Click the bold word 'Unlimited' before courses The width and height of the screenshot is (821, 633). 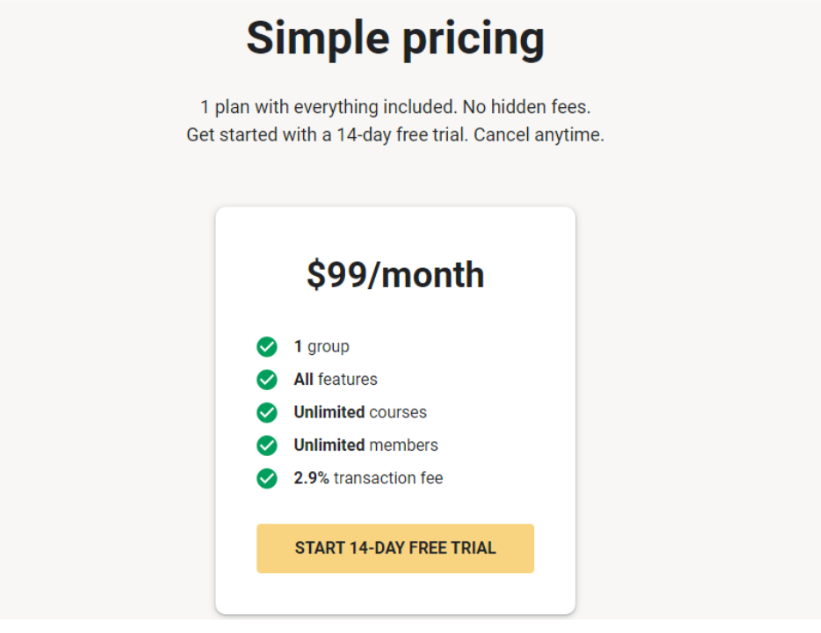329,412
